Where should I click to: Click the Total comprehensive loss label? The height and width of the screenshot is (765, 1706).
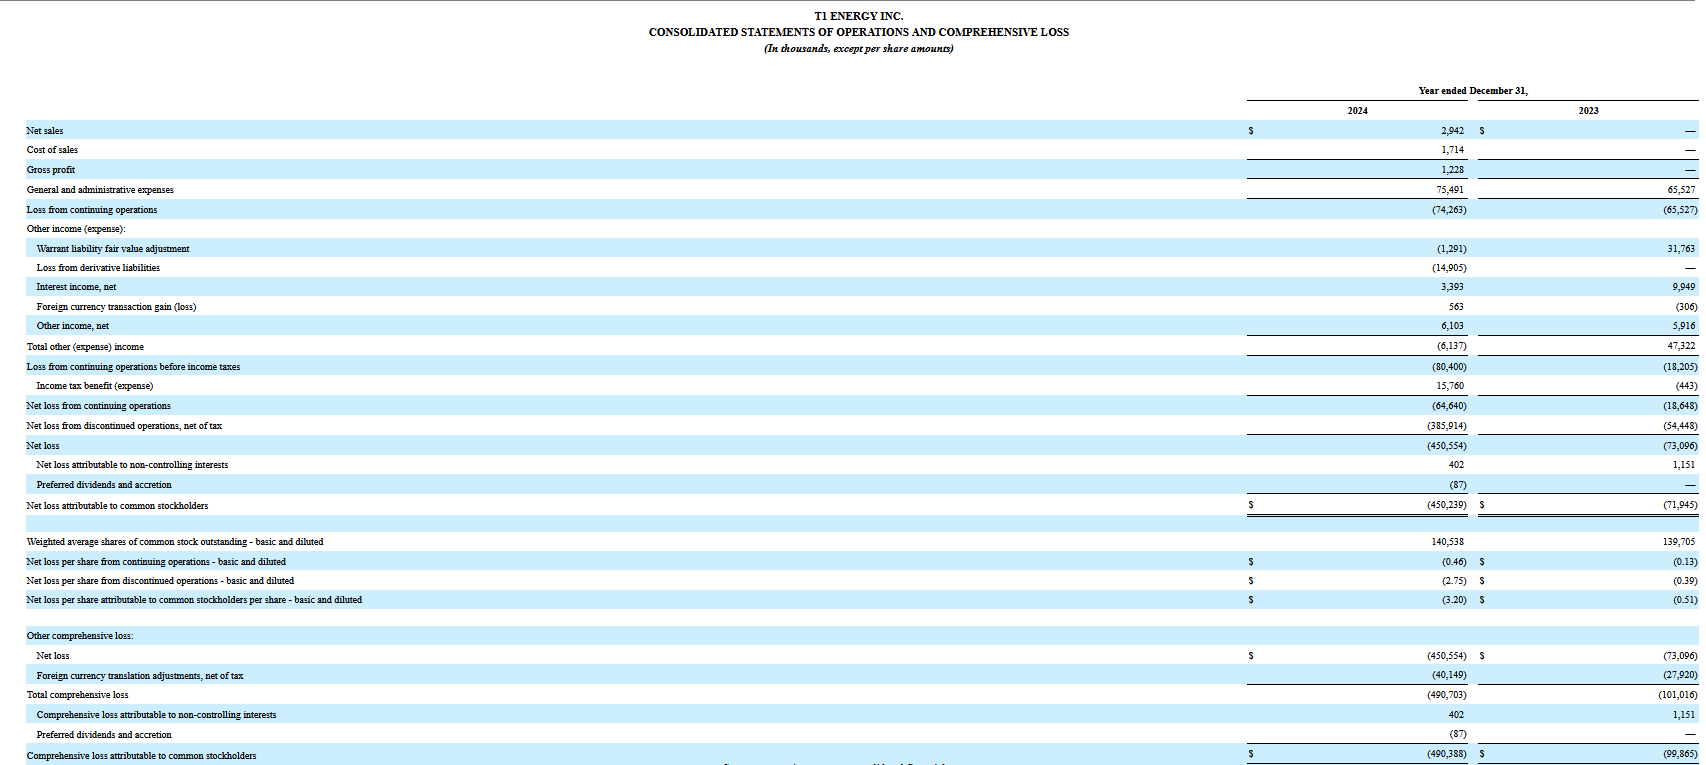click(x=77, y=695)
